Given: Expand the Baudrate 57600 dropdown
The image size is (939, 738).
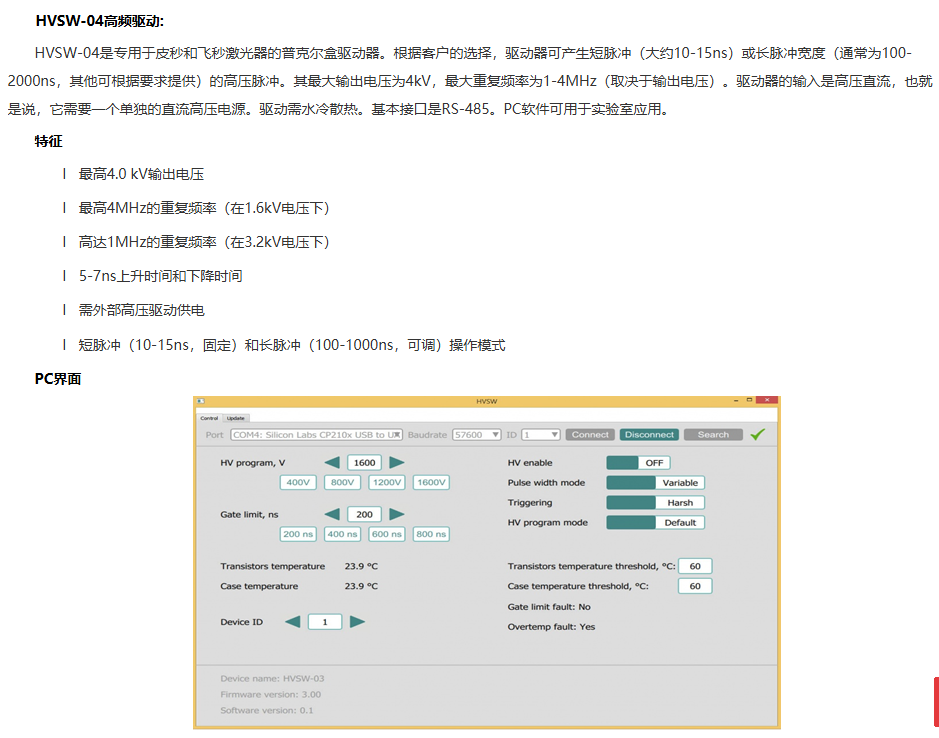Looking at the screenshot, I should coord(477,435).
